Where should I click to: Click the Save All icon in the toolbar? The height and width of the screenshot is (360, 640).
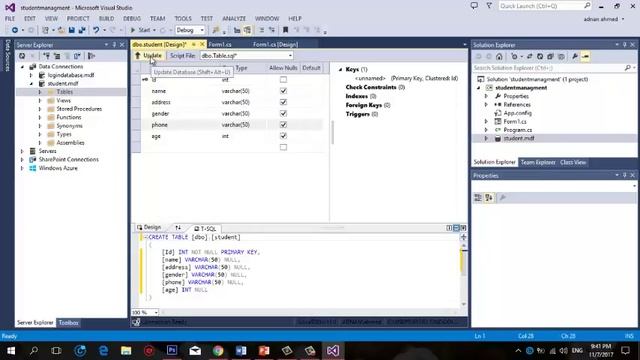82,30
